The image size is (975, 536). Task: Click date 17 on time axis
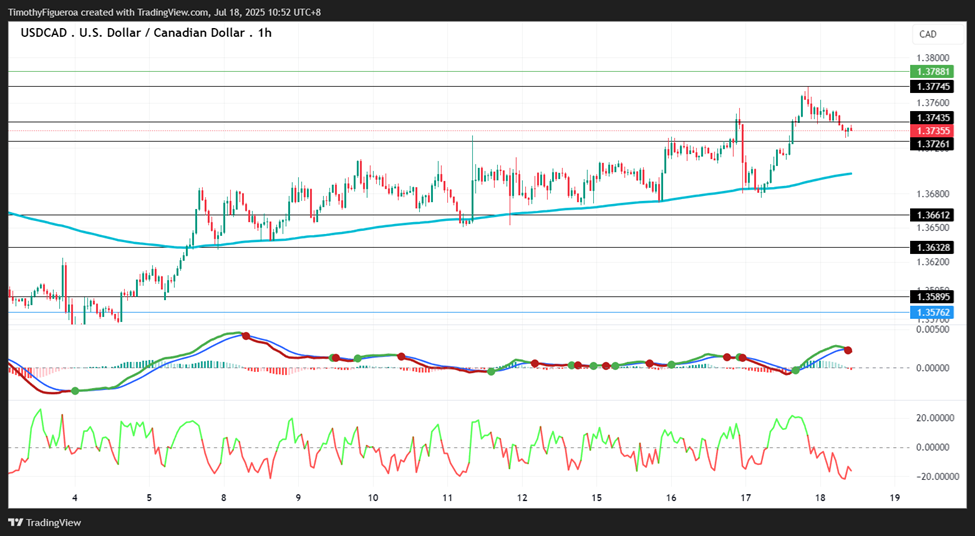[746, 497]
